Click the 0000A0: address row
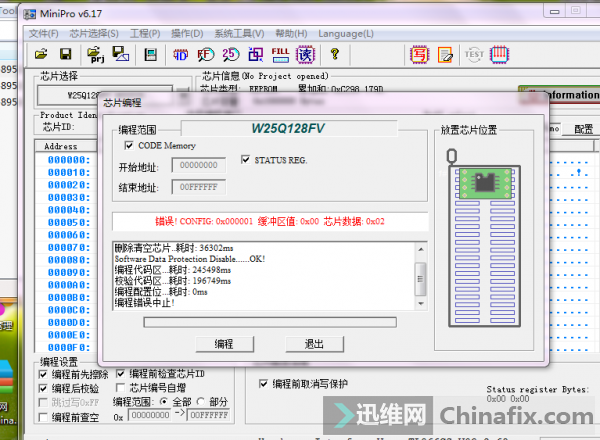600x440 pixels. coord(68,285)
